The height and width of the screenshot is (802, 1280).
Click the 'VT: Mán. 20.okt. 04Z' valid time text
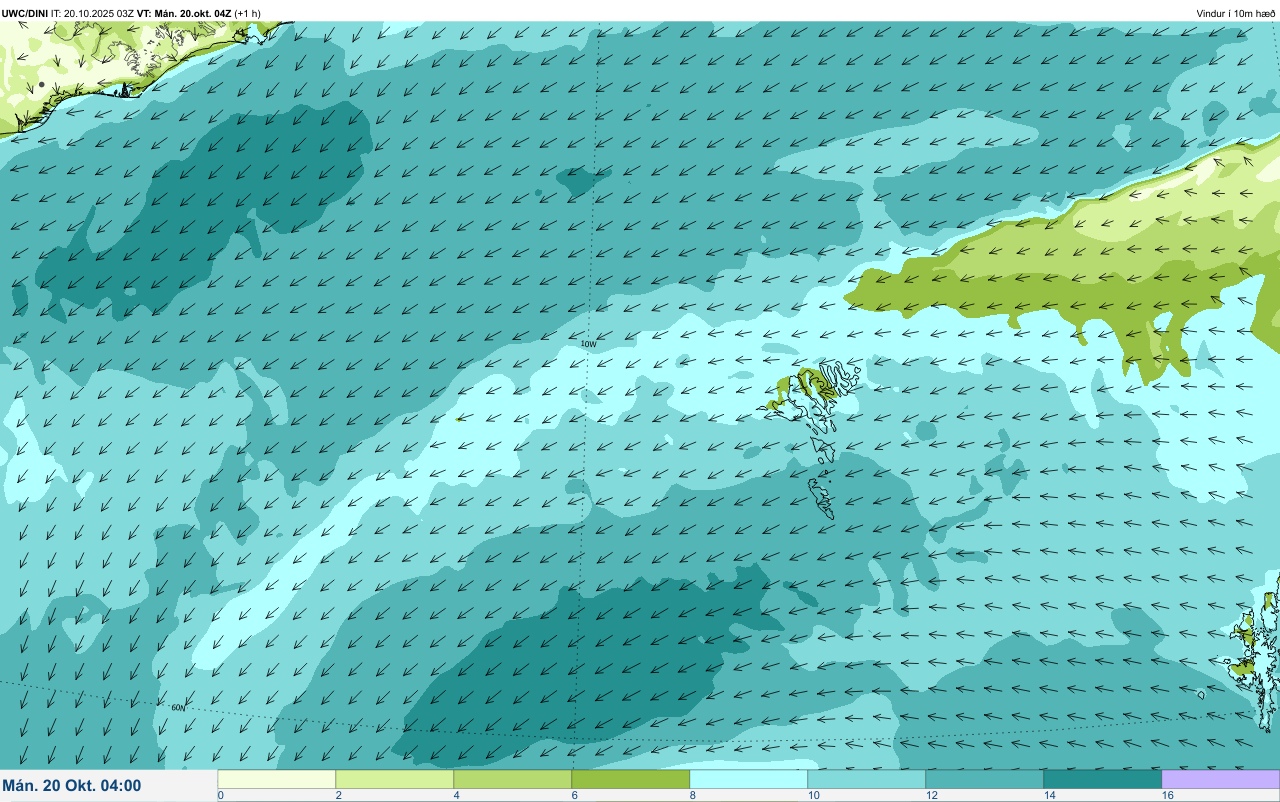[184, 13]
